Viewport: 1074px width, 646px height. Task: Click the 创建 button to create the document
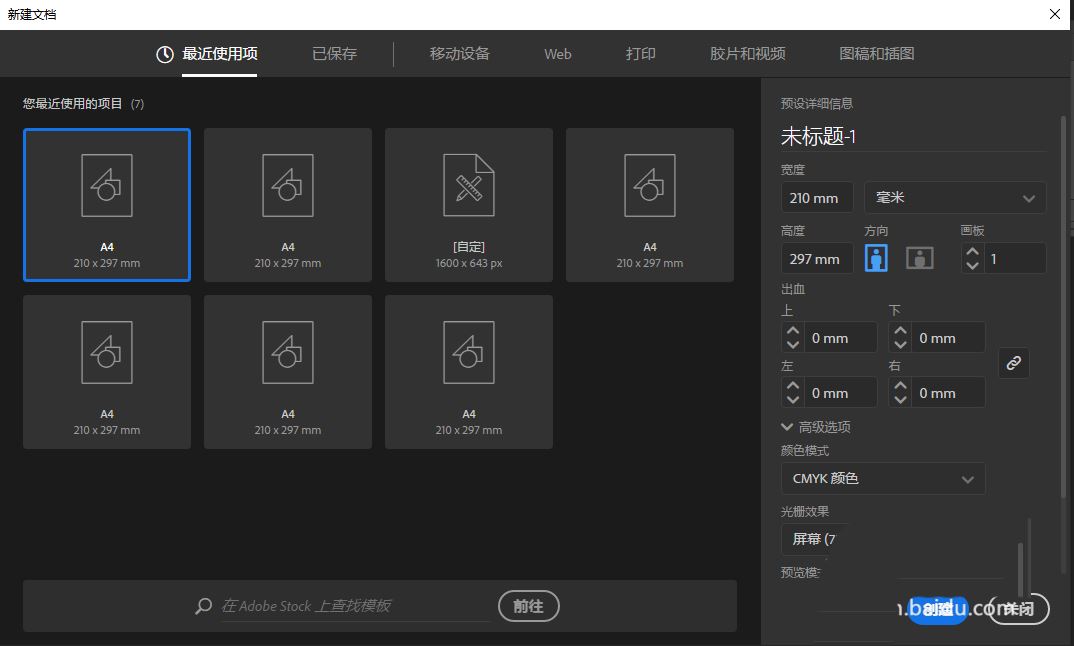tap(938, 608)
